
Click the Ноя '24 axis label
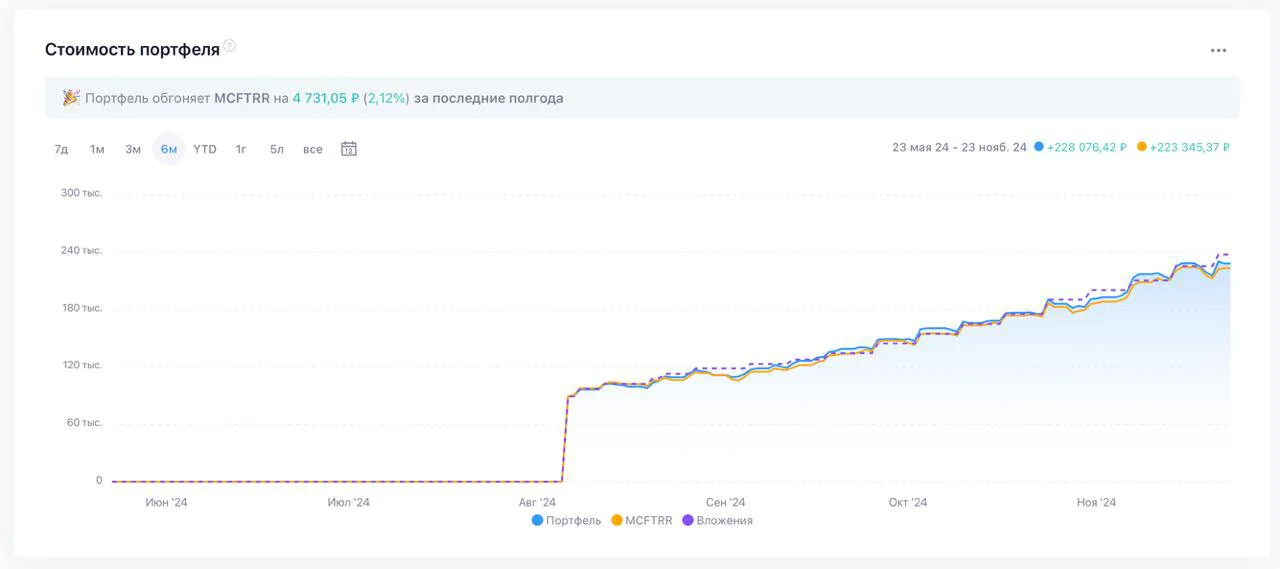point(1096,502)
